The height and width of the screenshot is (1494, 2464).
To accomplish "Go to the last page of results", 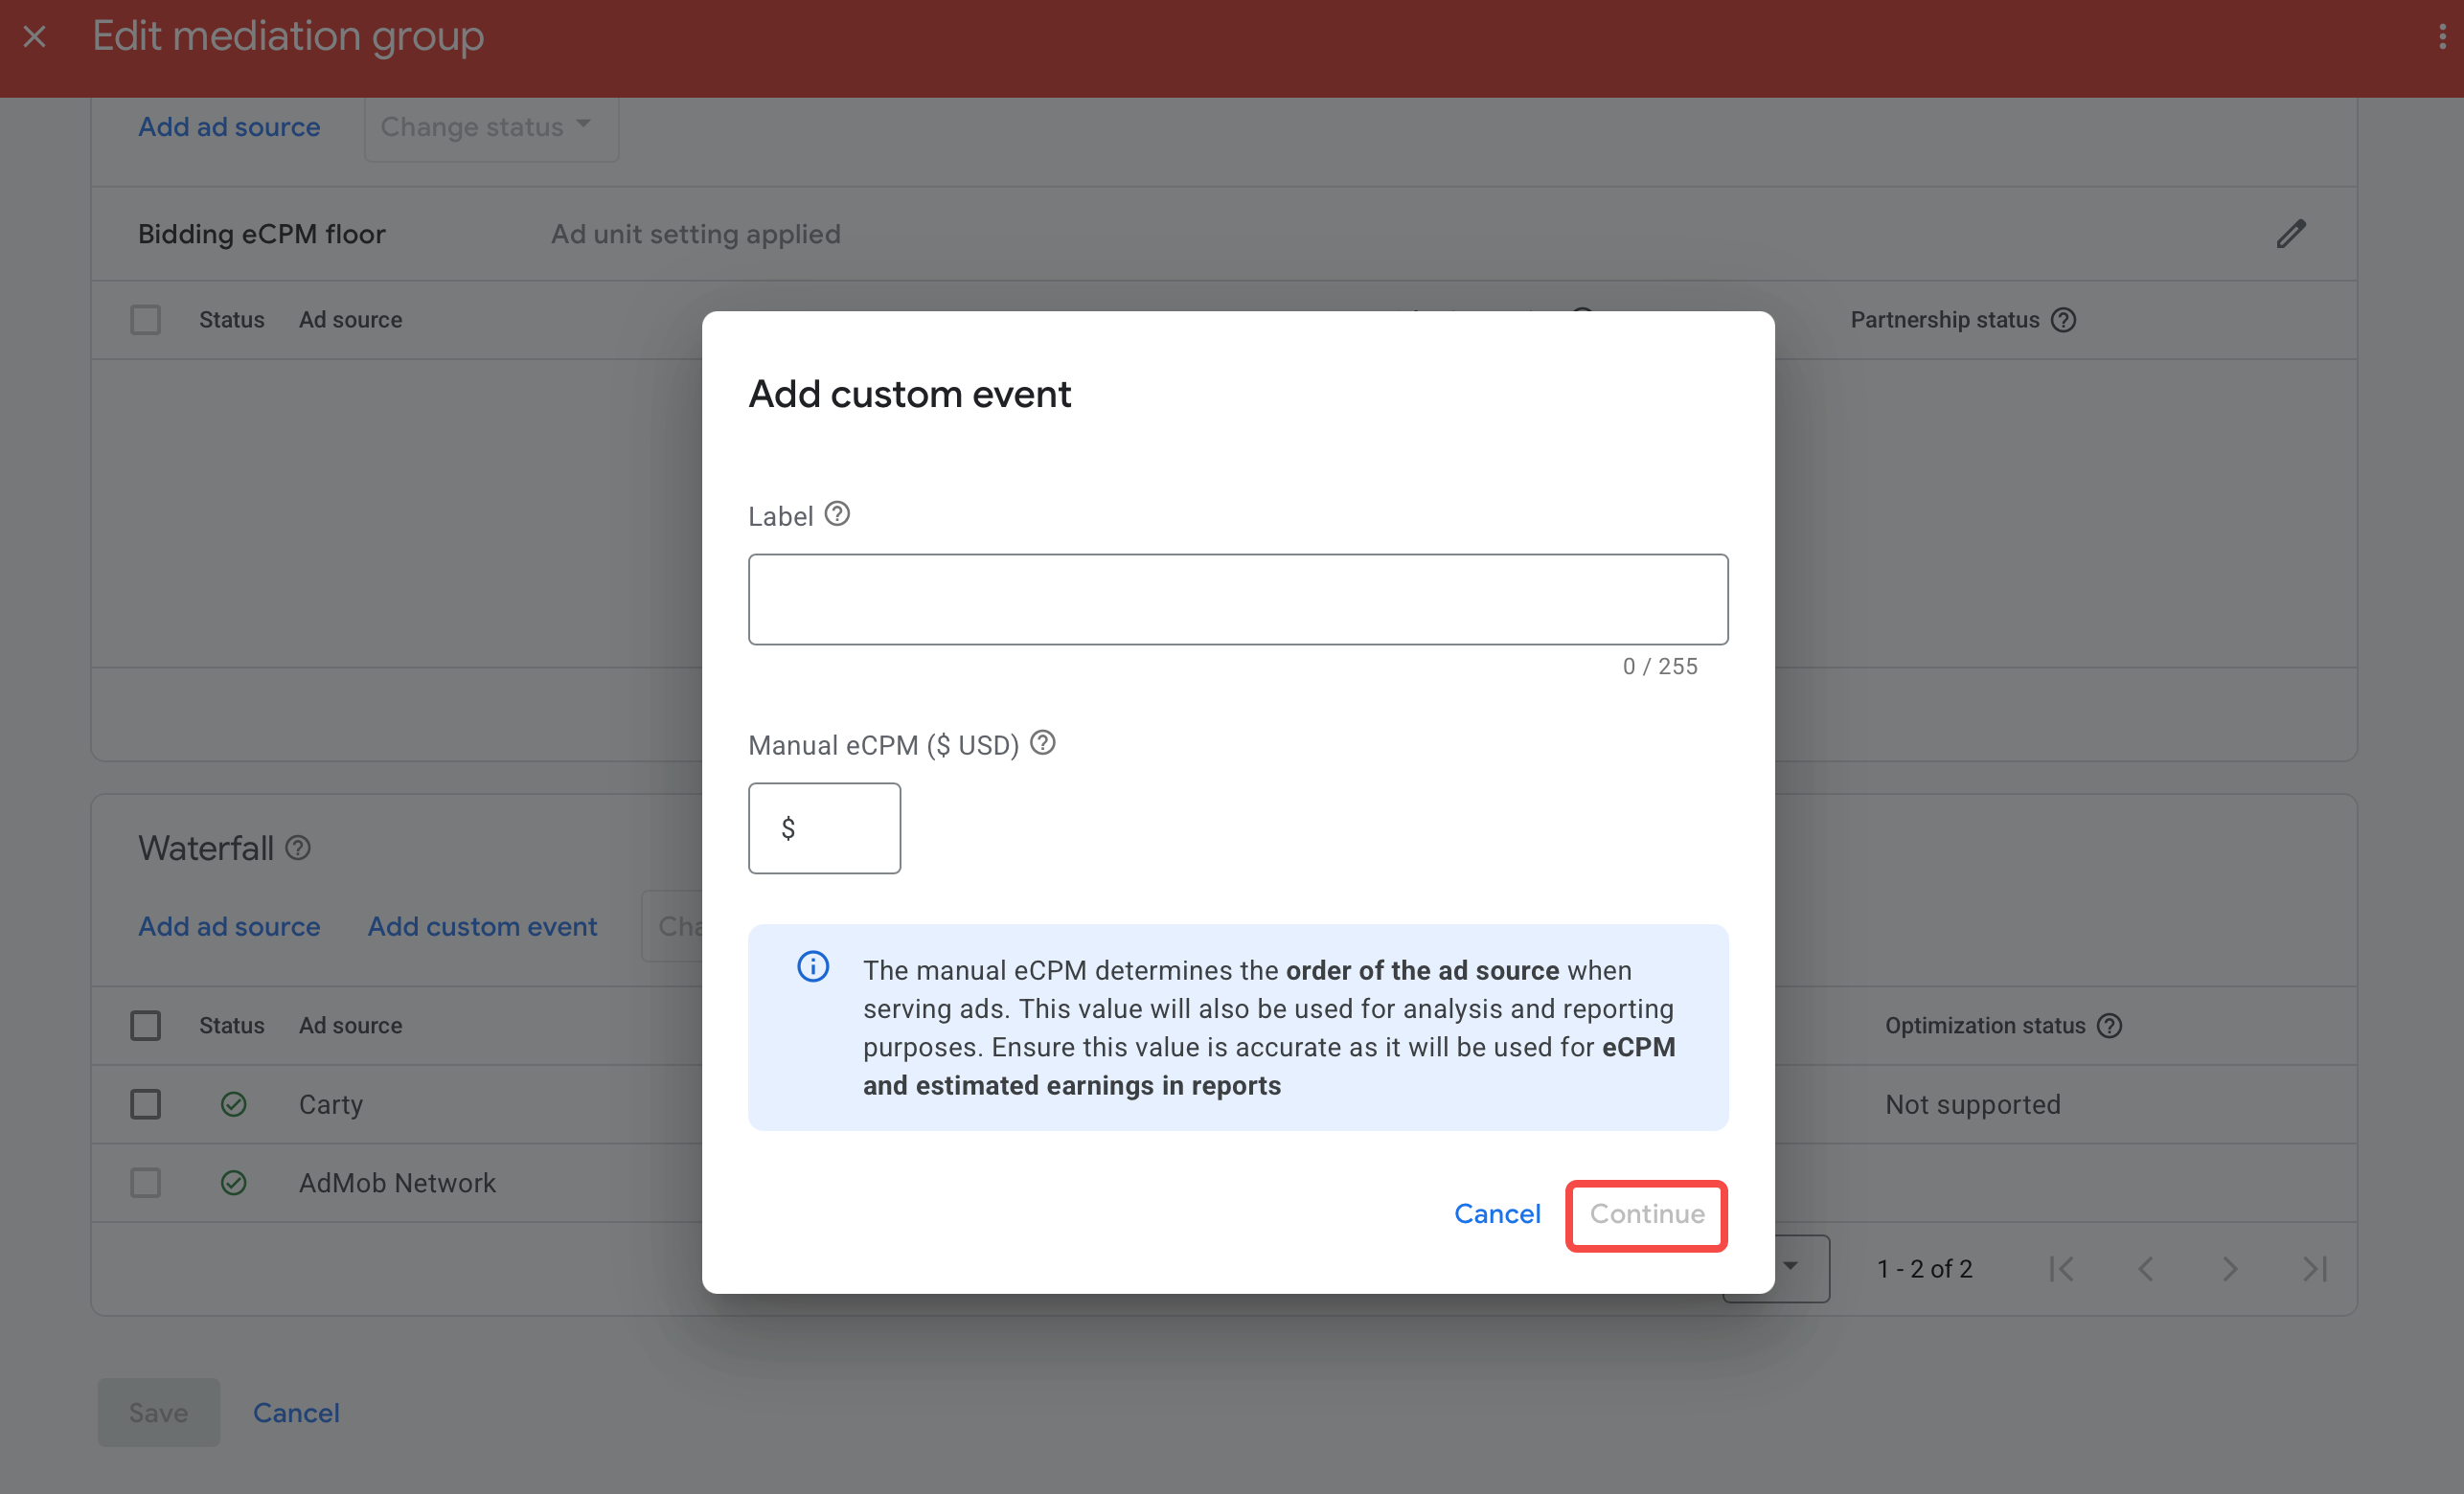I will 2314,1268.
